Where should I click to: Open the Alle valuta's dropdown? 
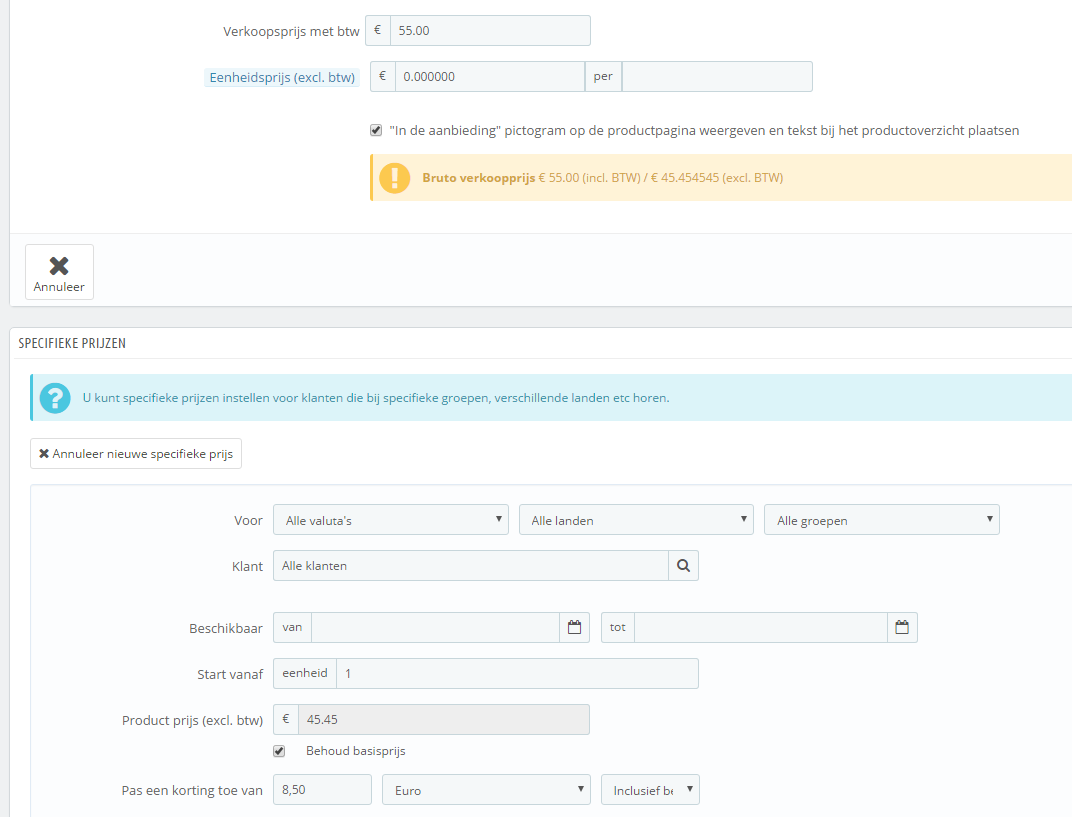[390, 520]
